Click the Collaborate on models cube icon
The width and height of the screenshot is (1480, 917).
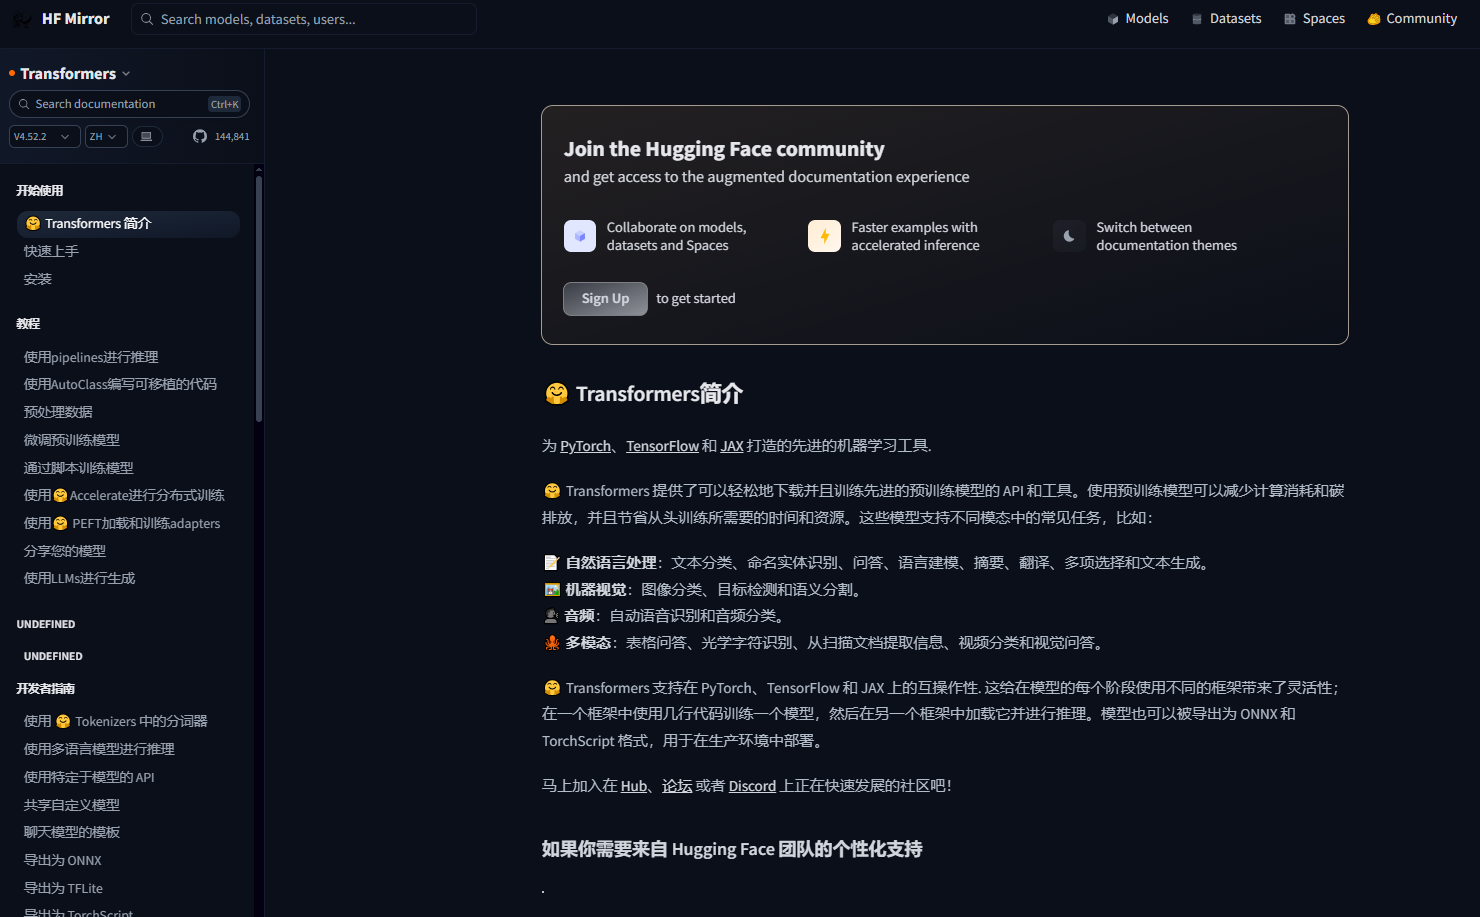pos(580,236)
